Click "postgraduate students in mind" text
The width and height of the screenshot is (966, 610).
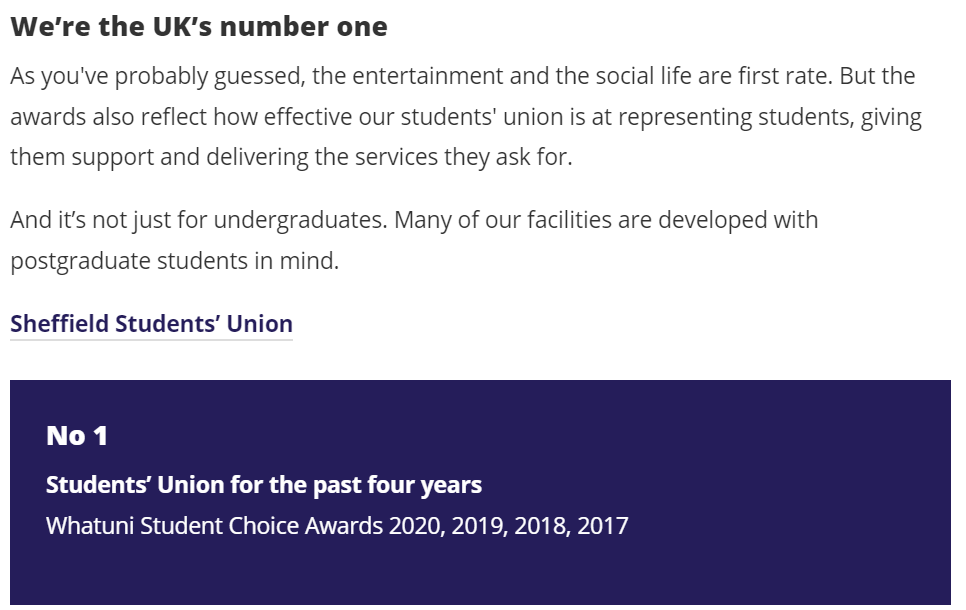click(x=174, y=261)
